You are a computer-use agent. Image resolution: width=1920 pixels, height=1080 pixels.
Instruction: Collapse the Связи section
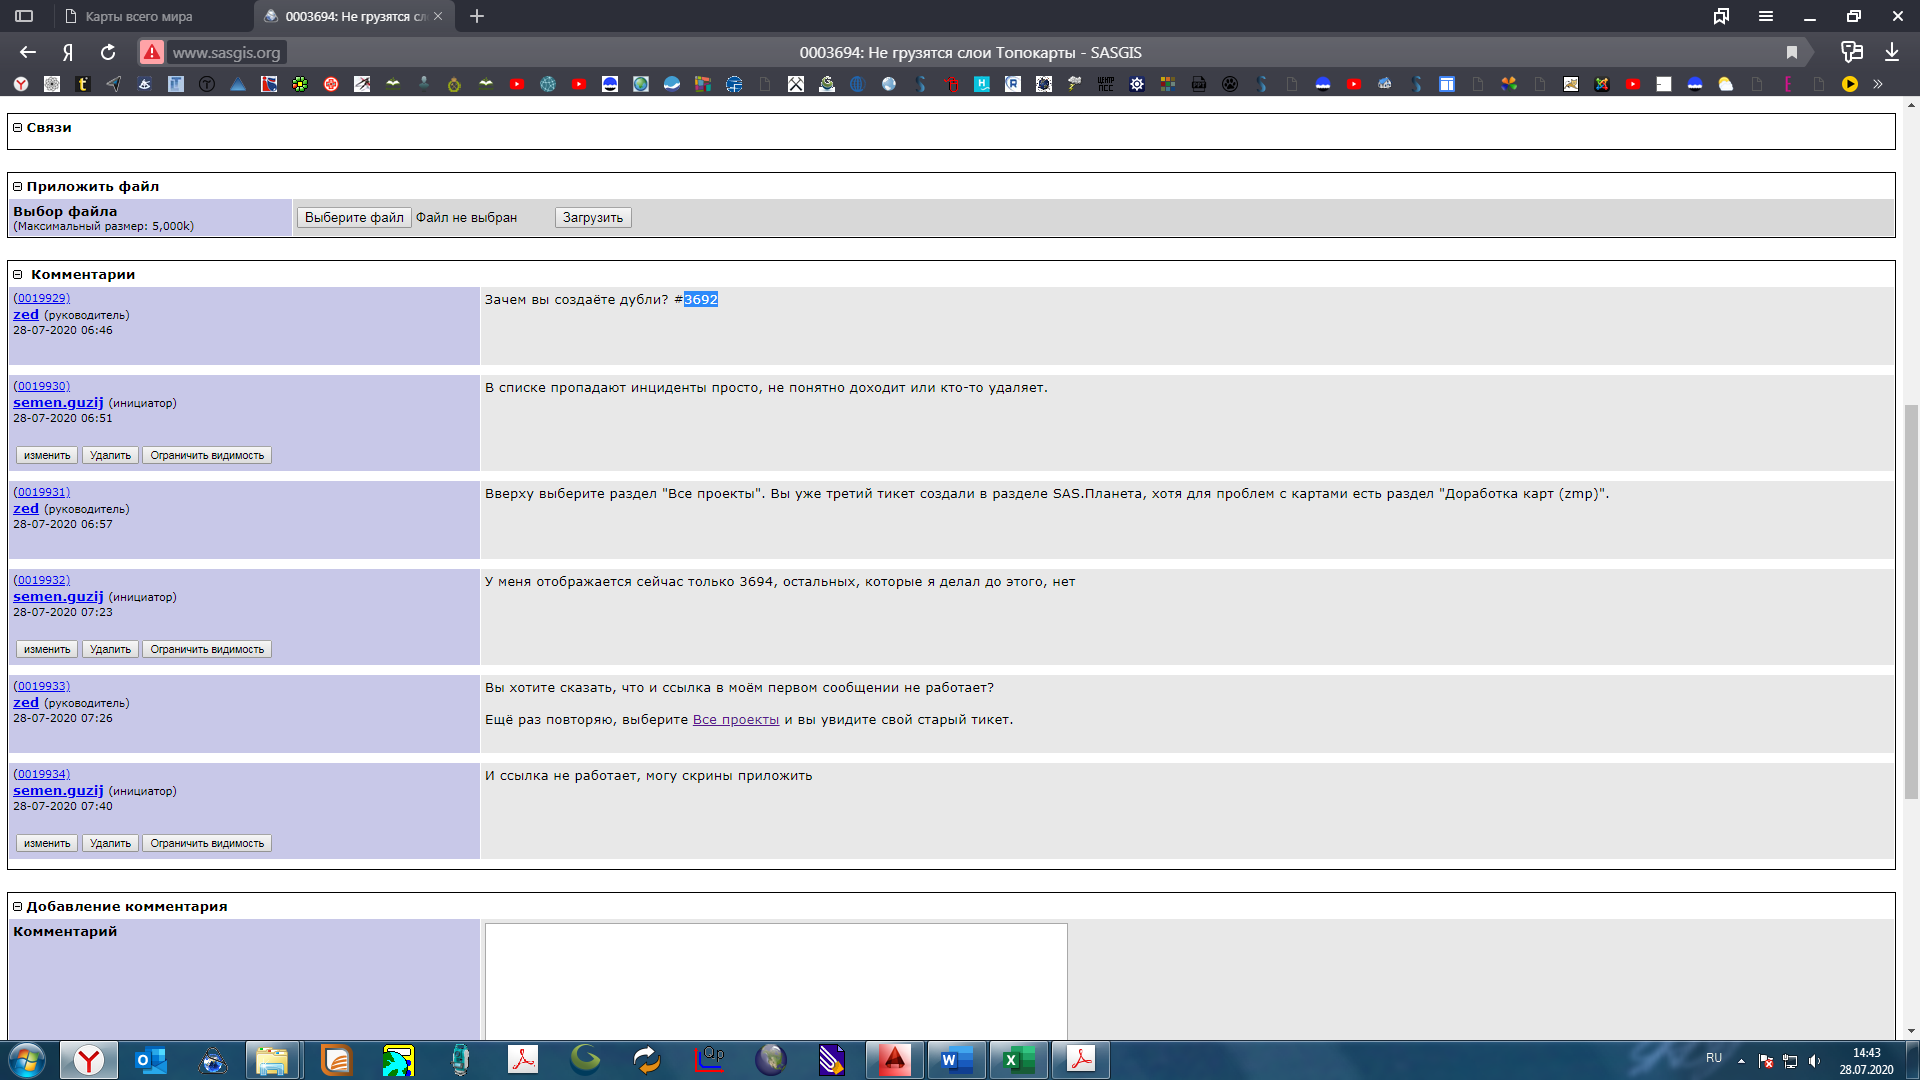18,127
